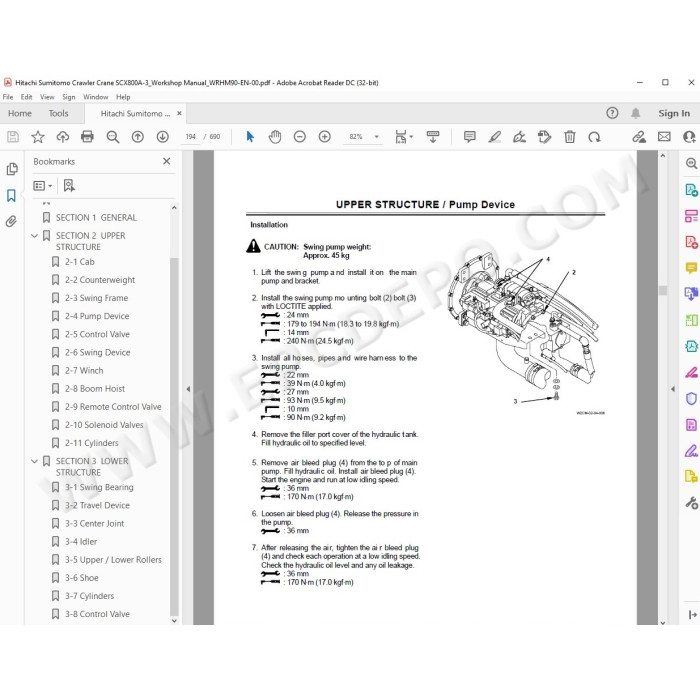Add file to starred bookmarks
Image resolution: width=700 pixels, height=700 pixels.
38,137
